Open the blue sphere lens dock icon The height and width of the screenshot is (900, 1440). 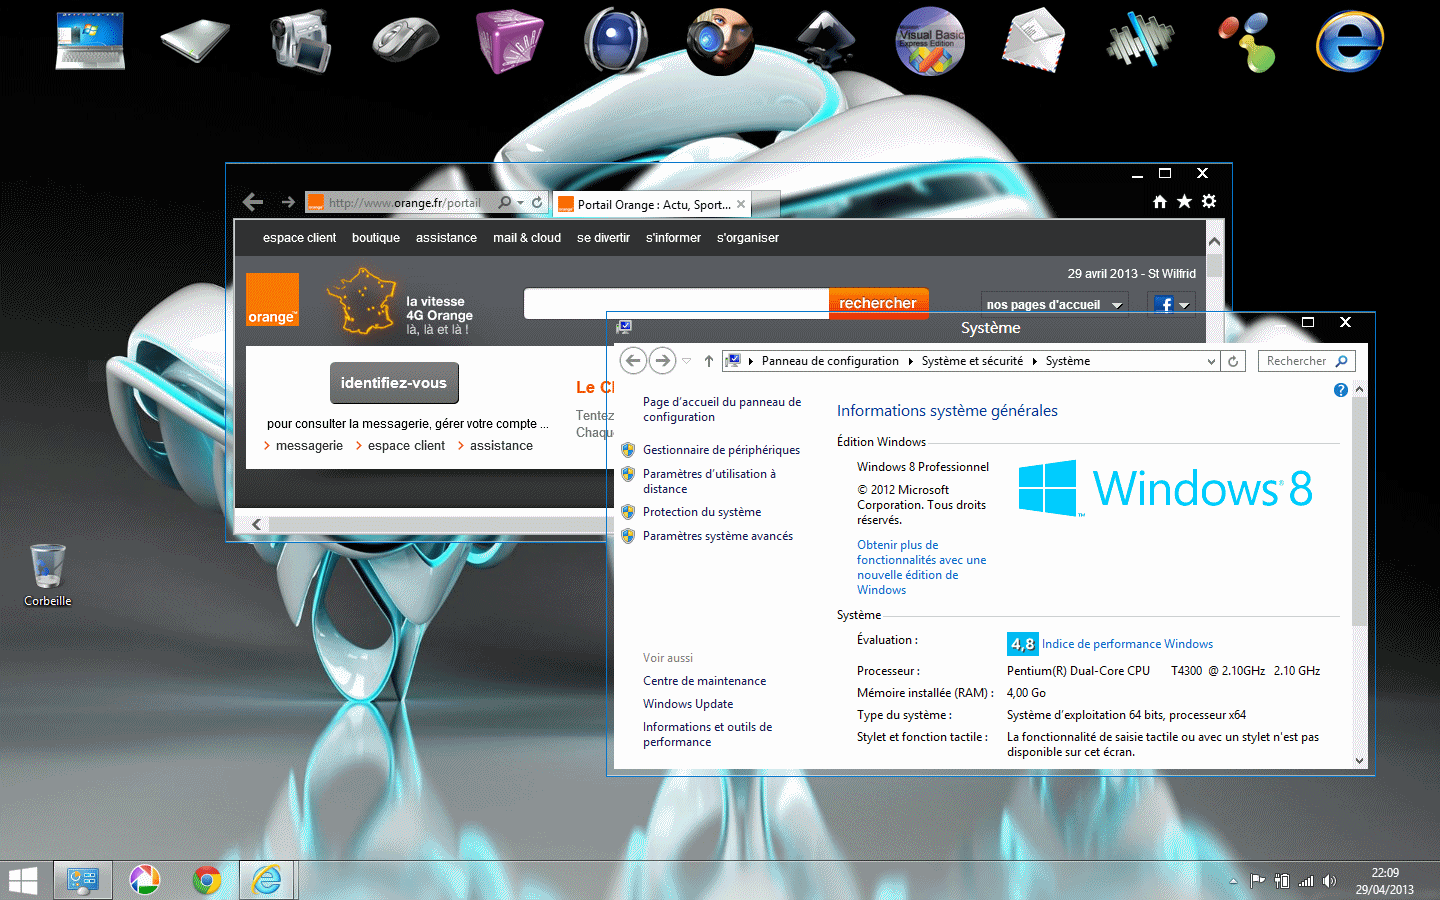coord(615,41)
